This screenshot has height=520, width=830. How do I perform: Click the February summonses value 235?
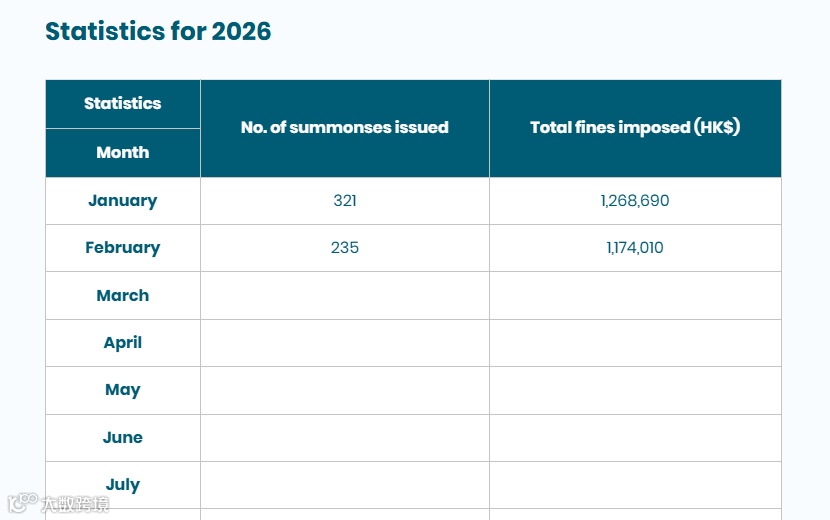tap(345, 248)
